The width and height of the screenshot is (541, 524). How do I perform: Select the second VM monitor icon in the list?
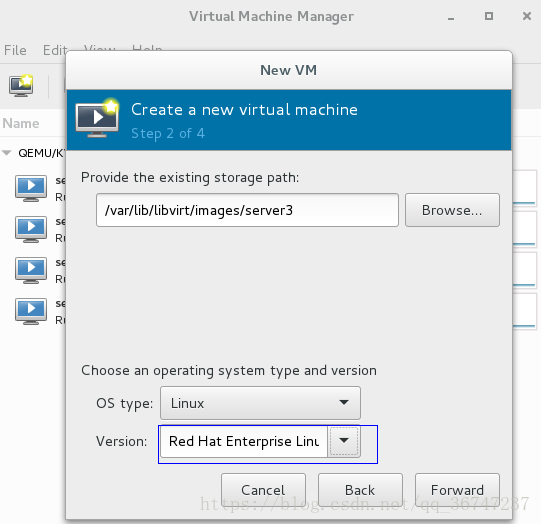31,229
